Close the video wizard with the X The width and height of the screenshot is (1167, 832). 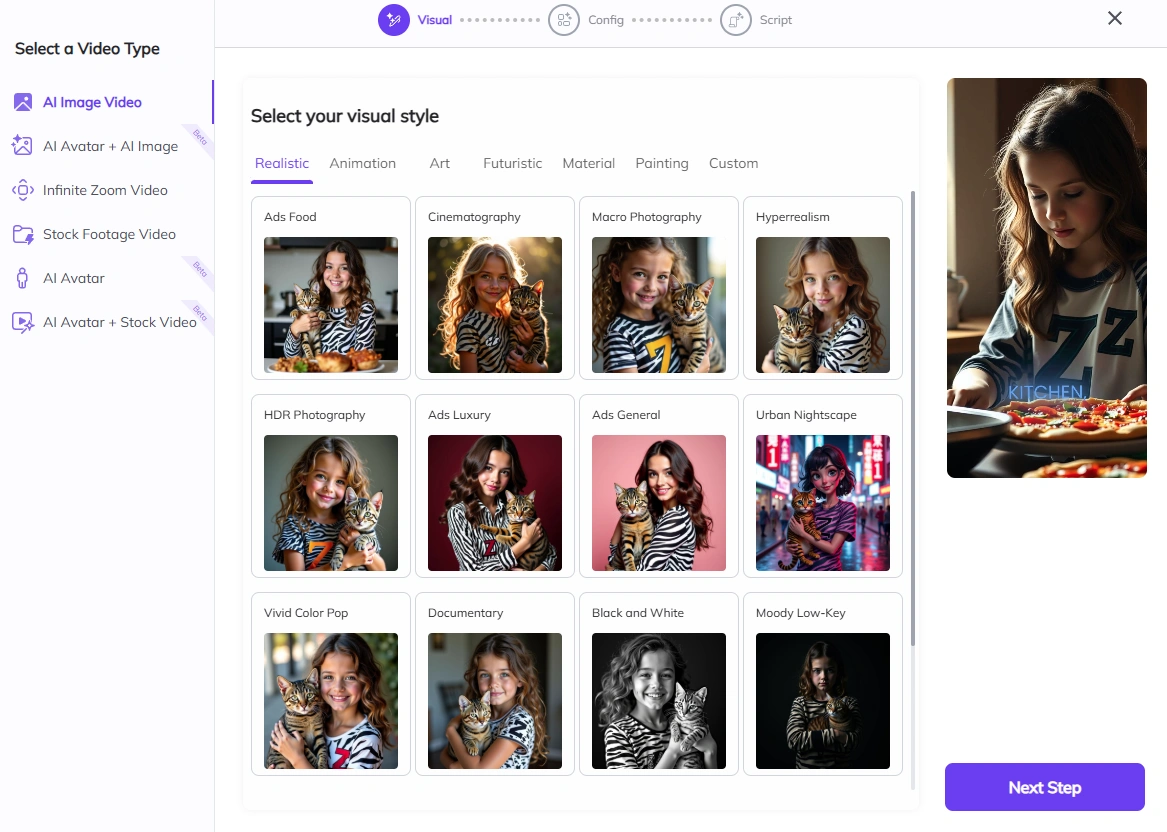click(x=1114, y=18)
